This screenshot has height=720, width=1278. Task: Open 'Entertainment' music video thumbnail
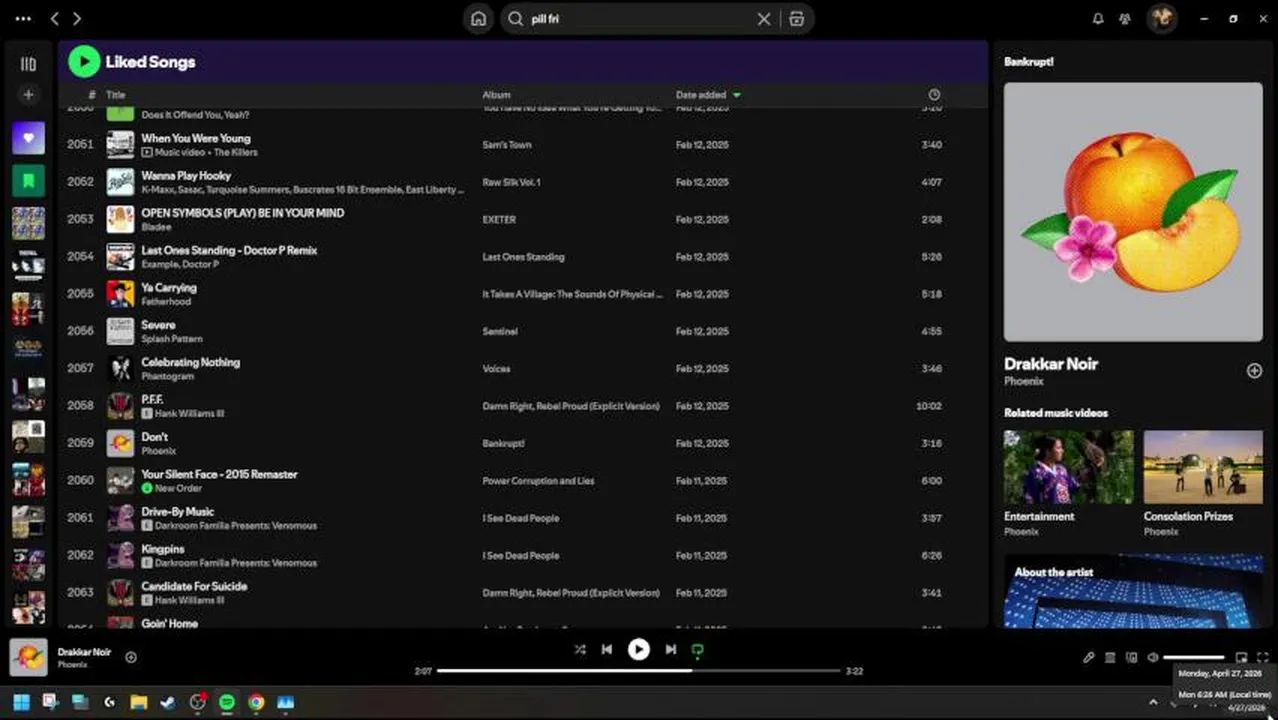pos(1069,467)
